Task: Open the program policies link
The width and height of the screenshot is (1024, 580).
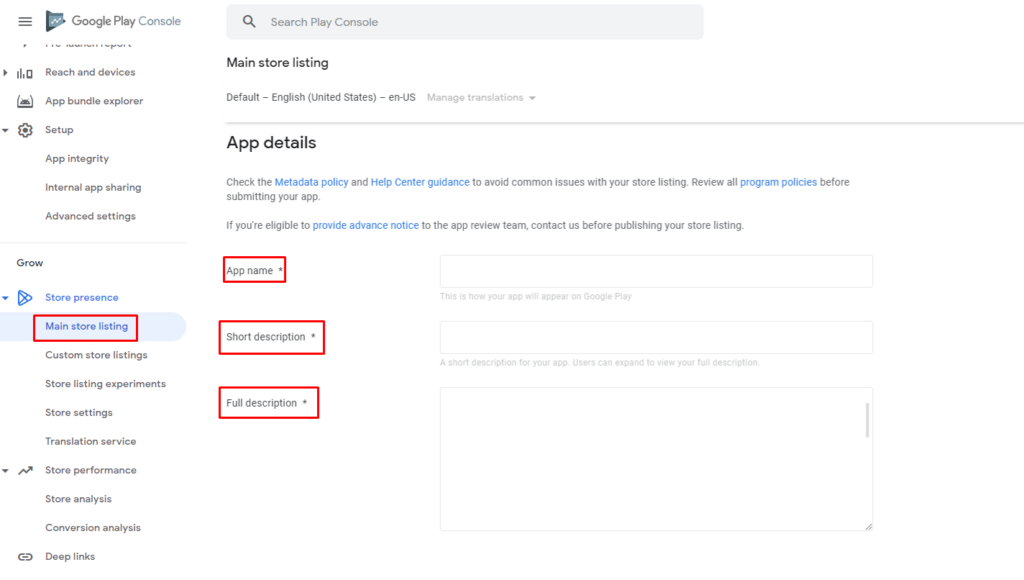Action: [x=778, y=182]
